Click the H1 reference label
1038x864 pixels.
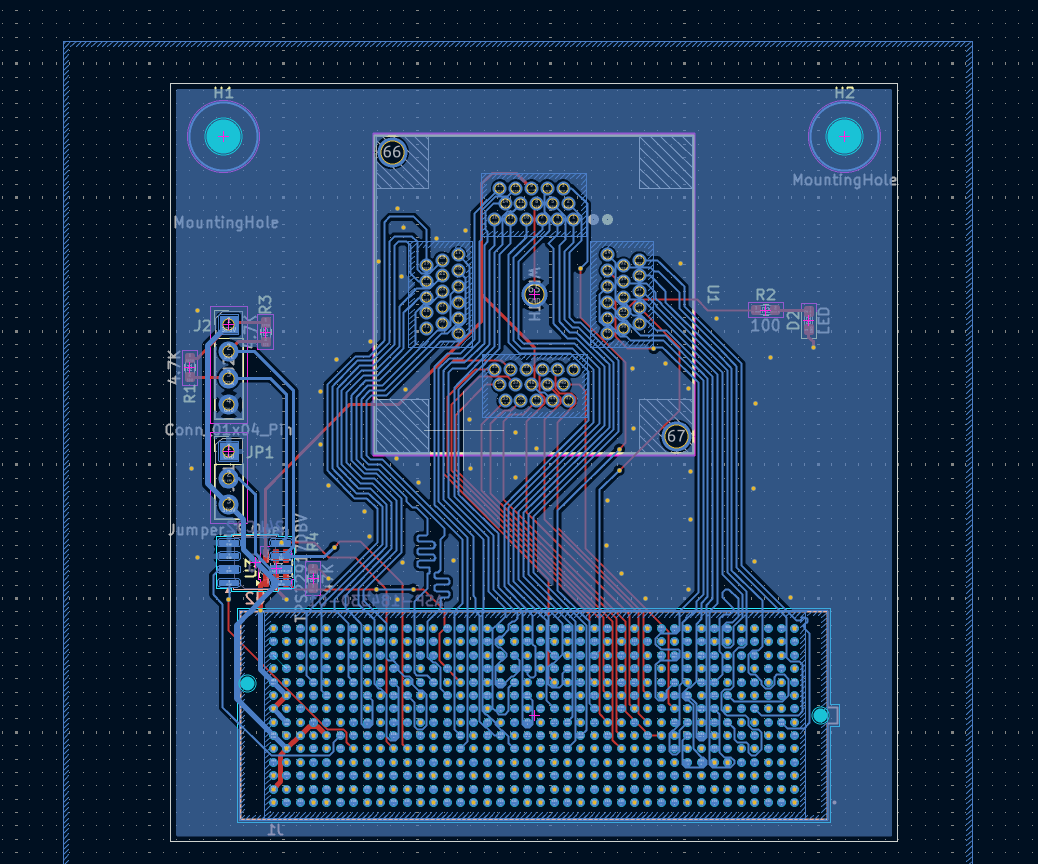click(x=224, y=93)
